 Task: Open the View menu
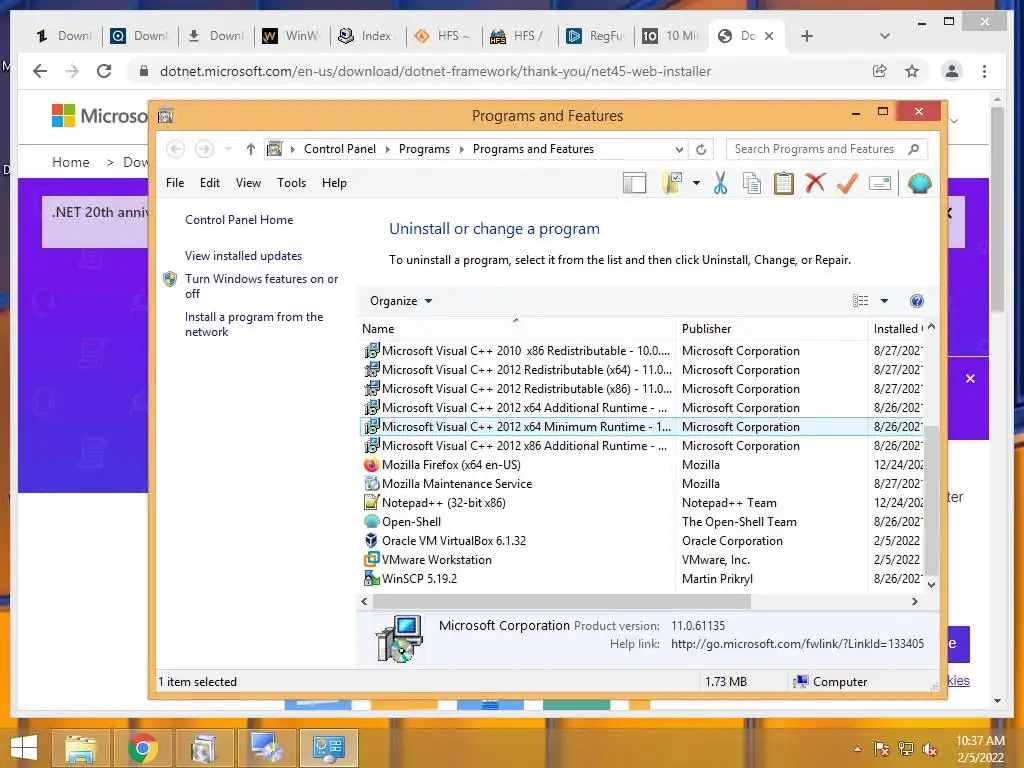point(248,183)
